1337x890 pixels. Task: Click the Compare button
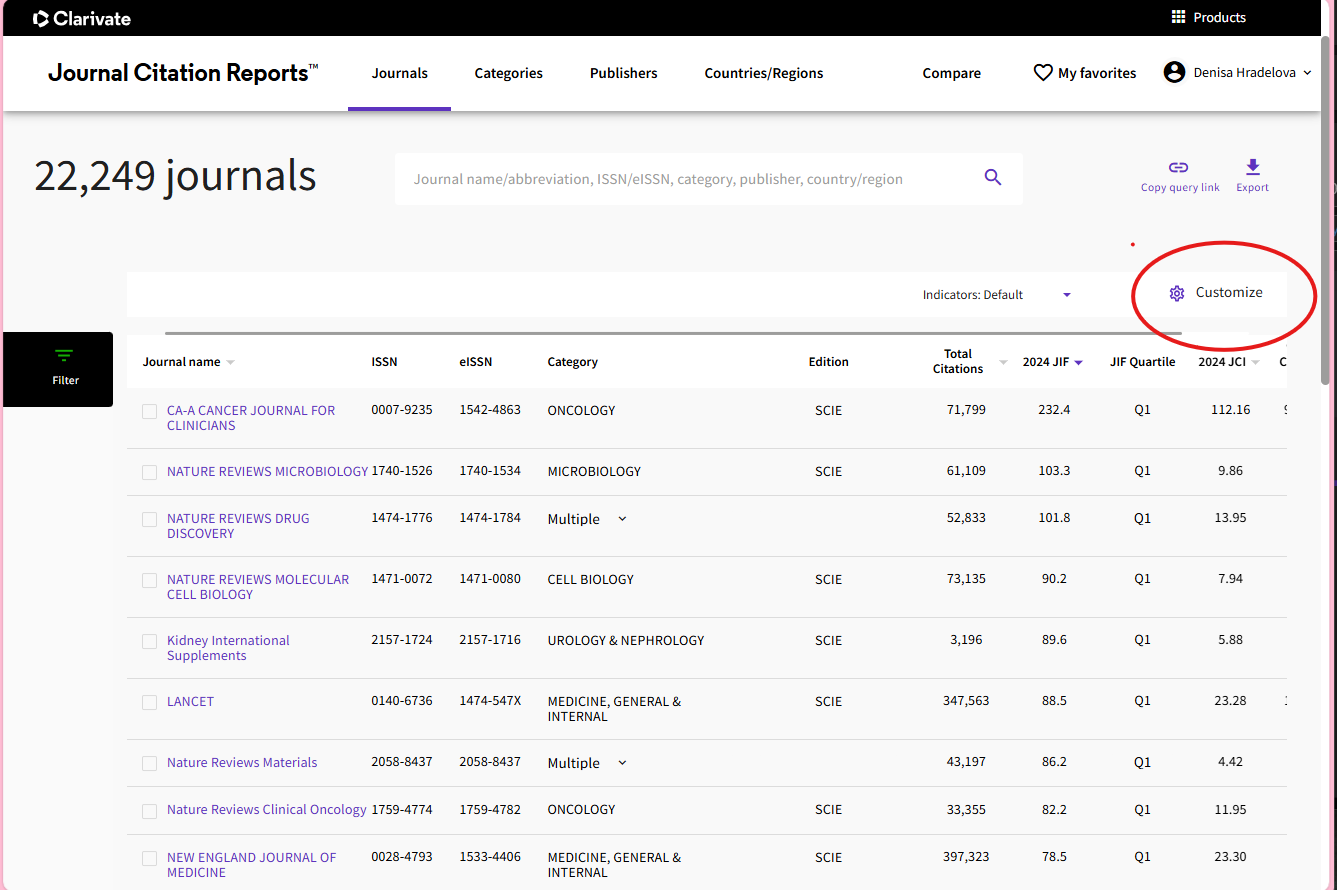pos(951,73)
